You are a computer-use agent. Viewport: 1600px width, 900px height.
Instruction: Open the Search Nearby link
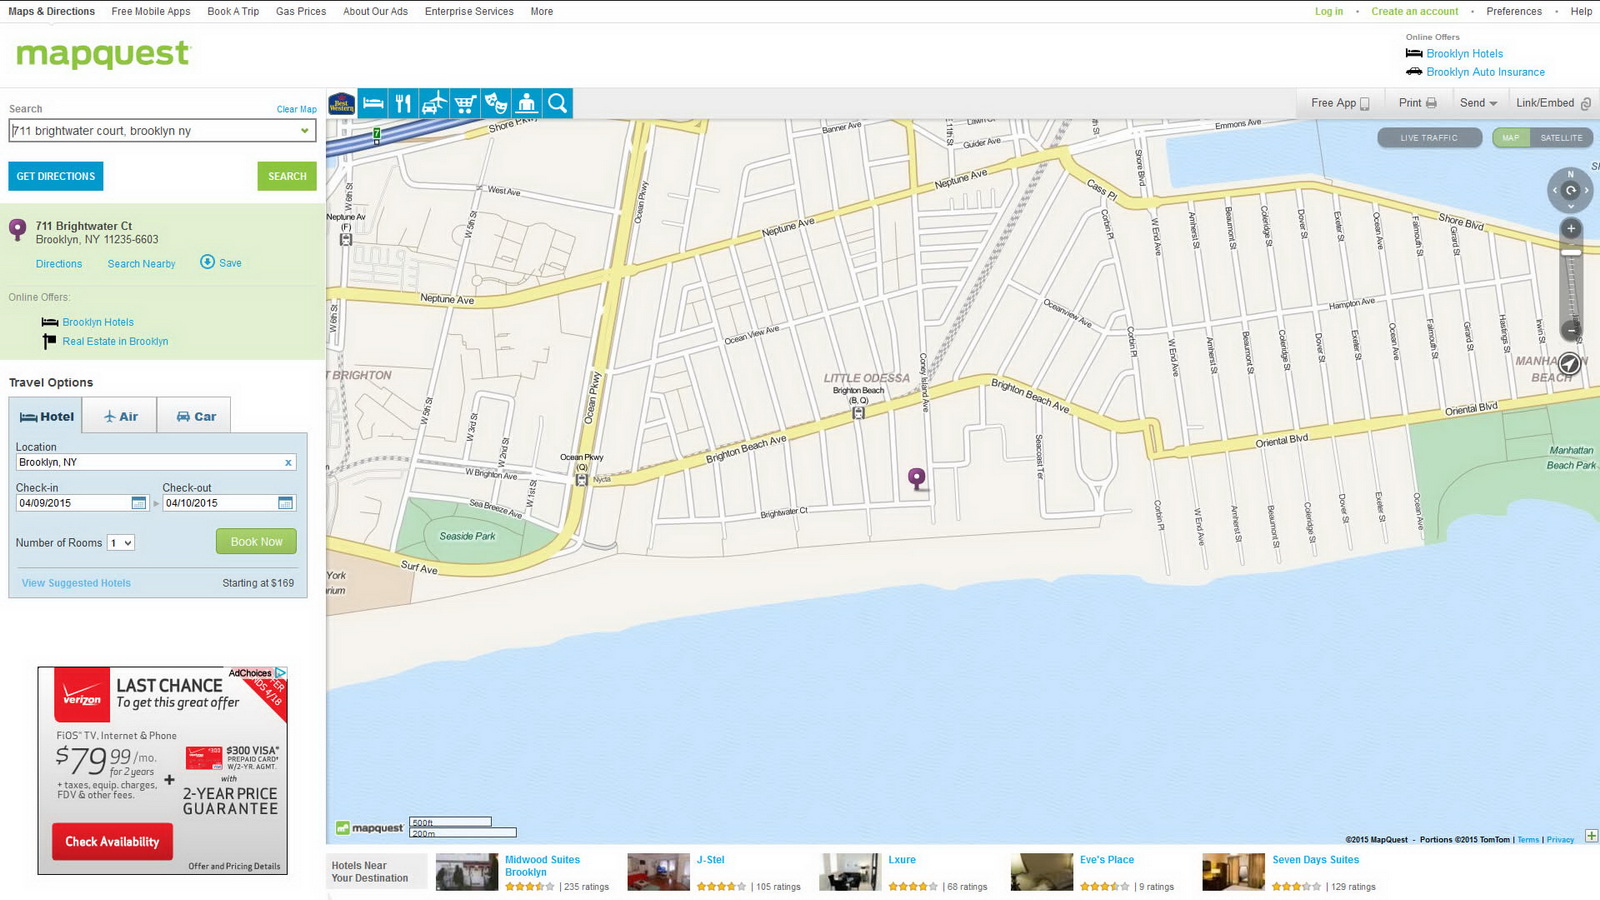[141, 264]
